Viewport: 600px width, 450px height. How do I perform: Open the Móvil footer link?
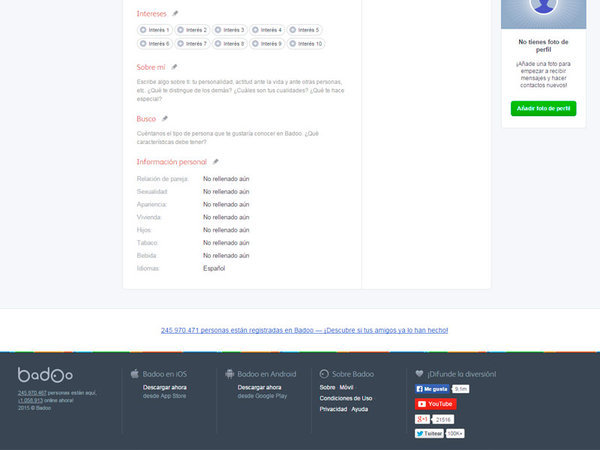[x=346, y=387]
